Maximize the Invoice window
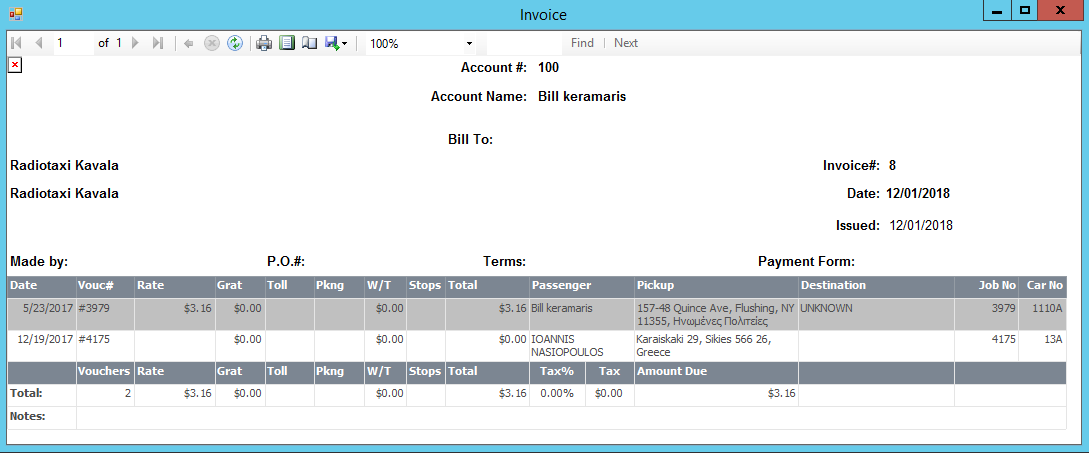 1024,10
